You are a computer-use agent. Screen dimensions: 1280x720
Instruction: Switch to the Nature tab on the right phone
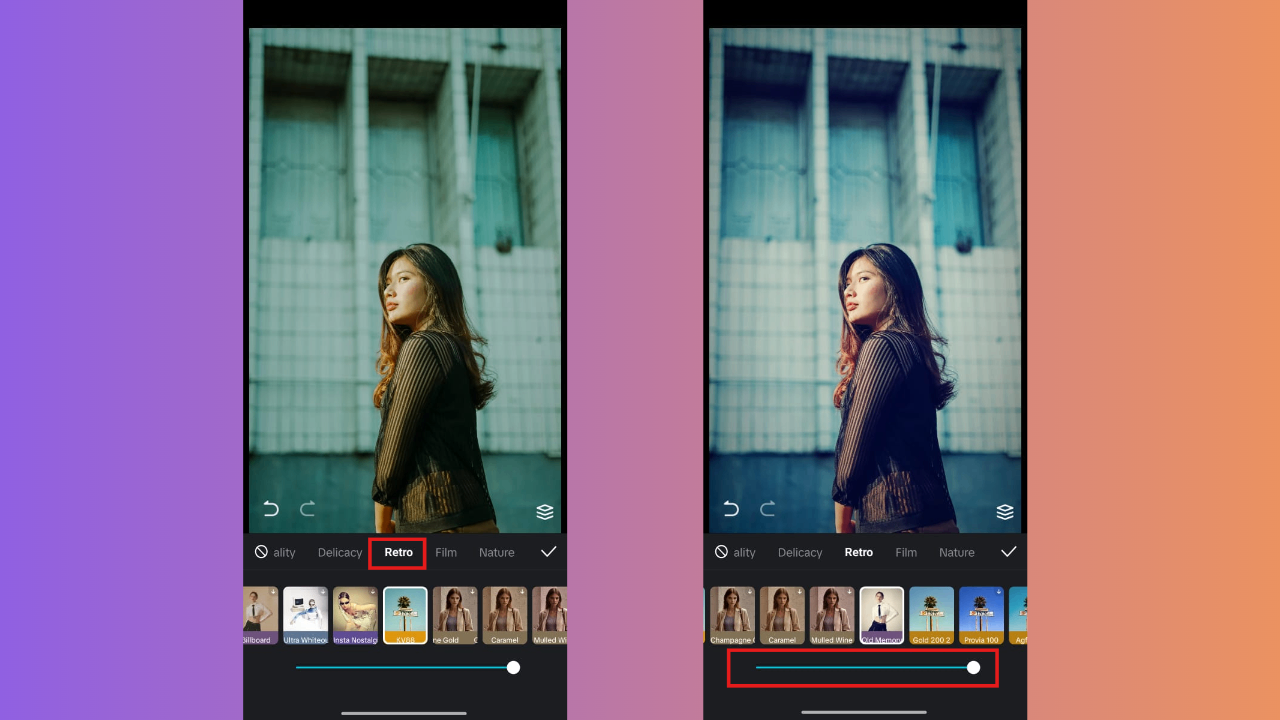(x=957, y=553)
